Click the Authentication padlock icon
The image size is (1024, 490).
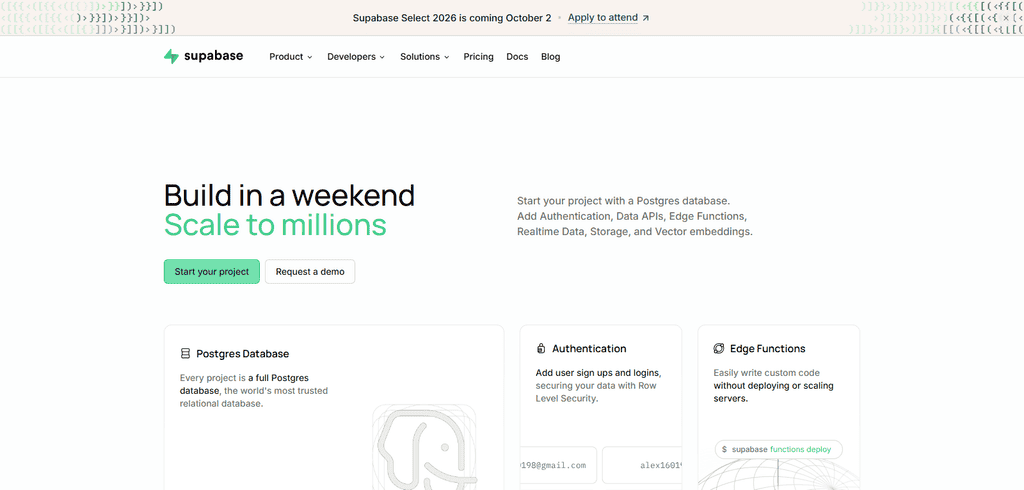click(541, 348)
